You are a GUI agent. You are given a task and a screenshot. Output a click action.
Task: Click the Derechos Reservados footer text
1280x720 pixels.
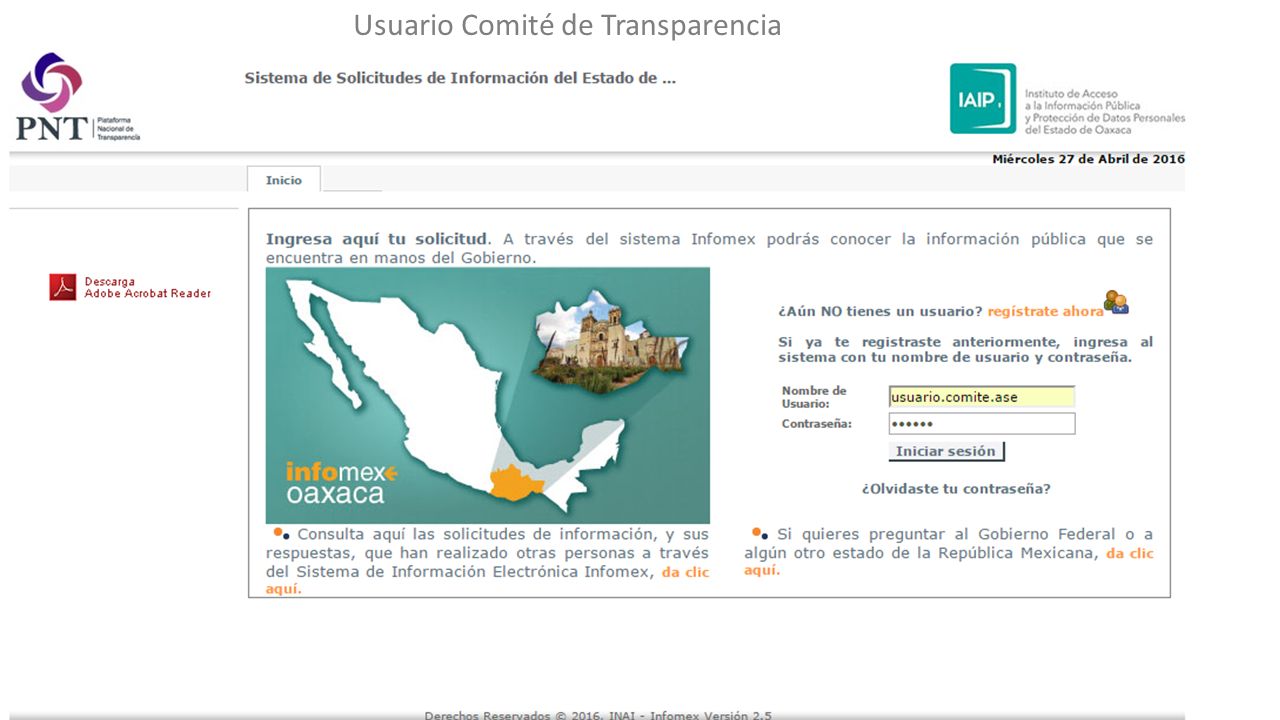point(597,714)
